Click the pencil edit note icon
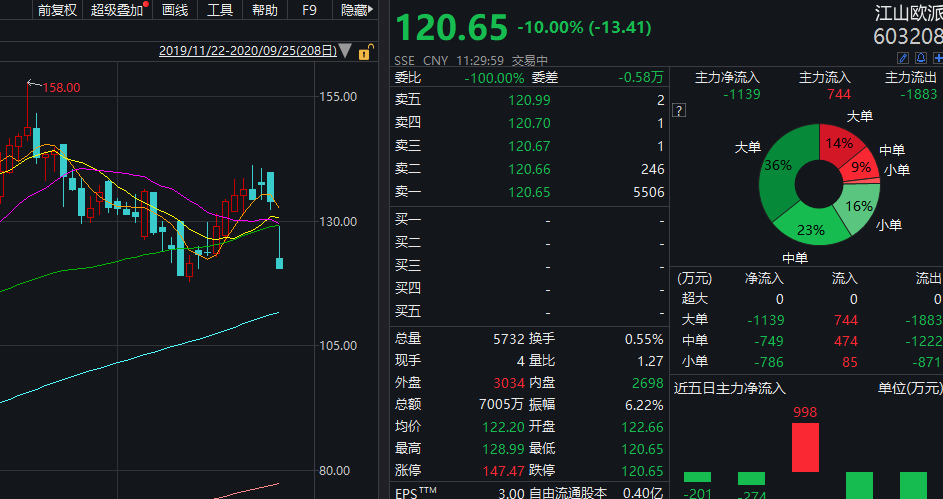 tap(903, 58)
